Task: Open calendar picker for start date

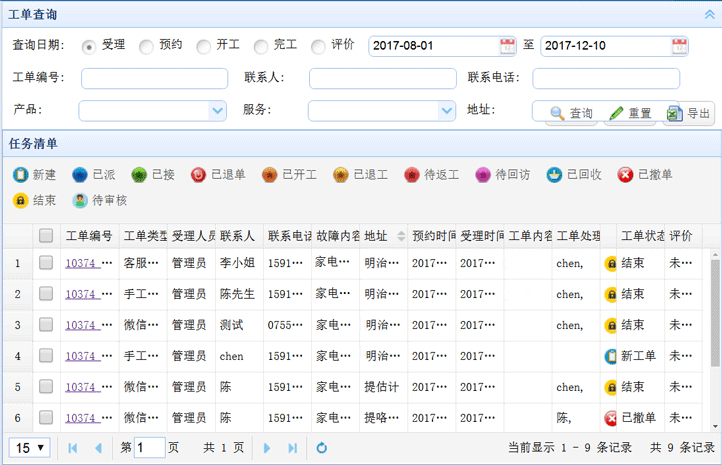Action: click(x=507, y=46)
